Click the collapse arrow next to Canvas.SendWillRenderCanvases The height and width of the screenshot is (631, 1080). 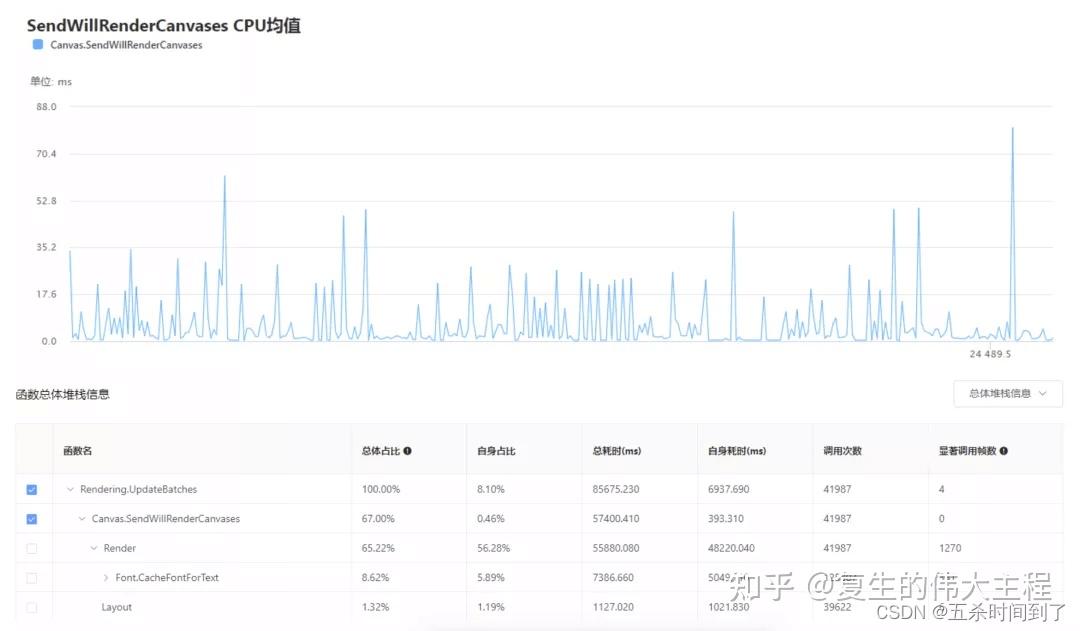tap(80, 518)
